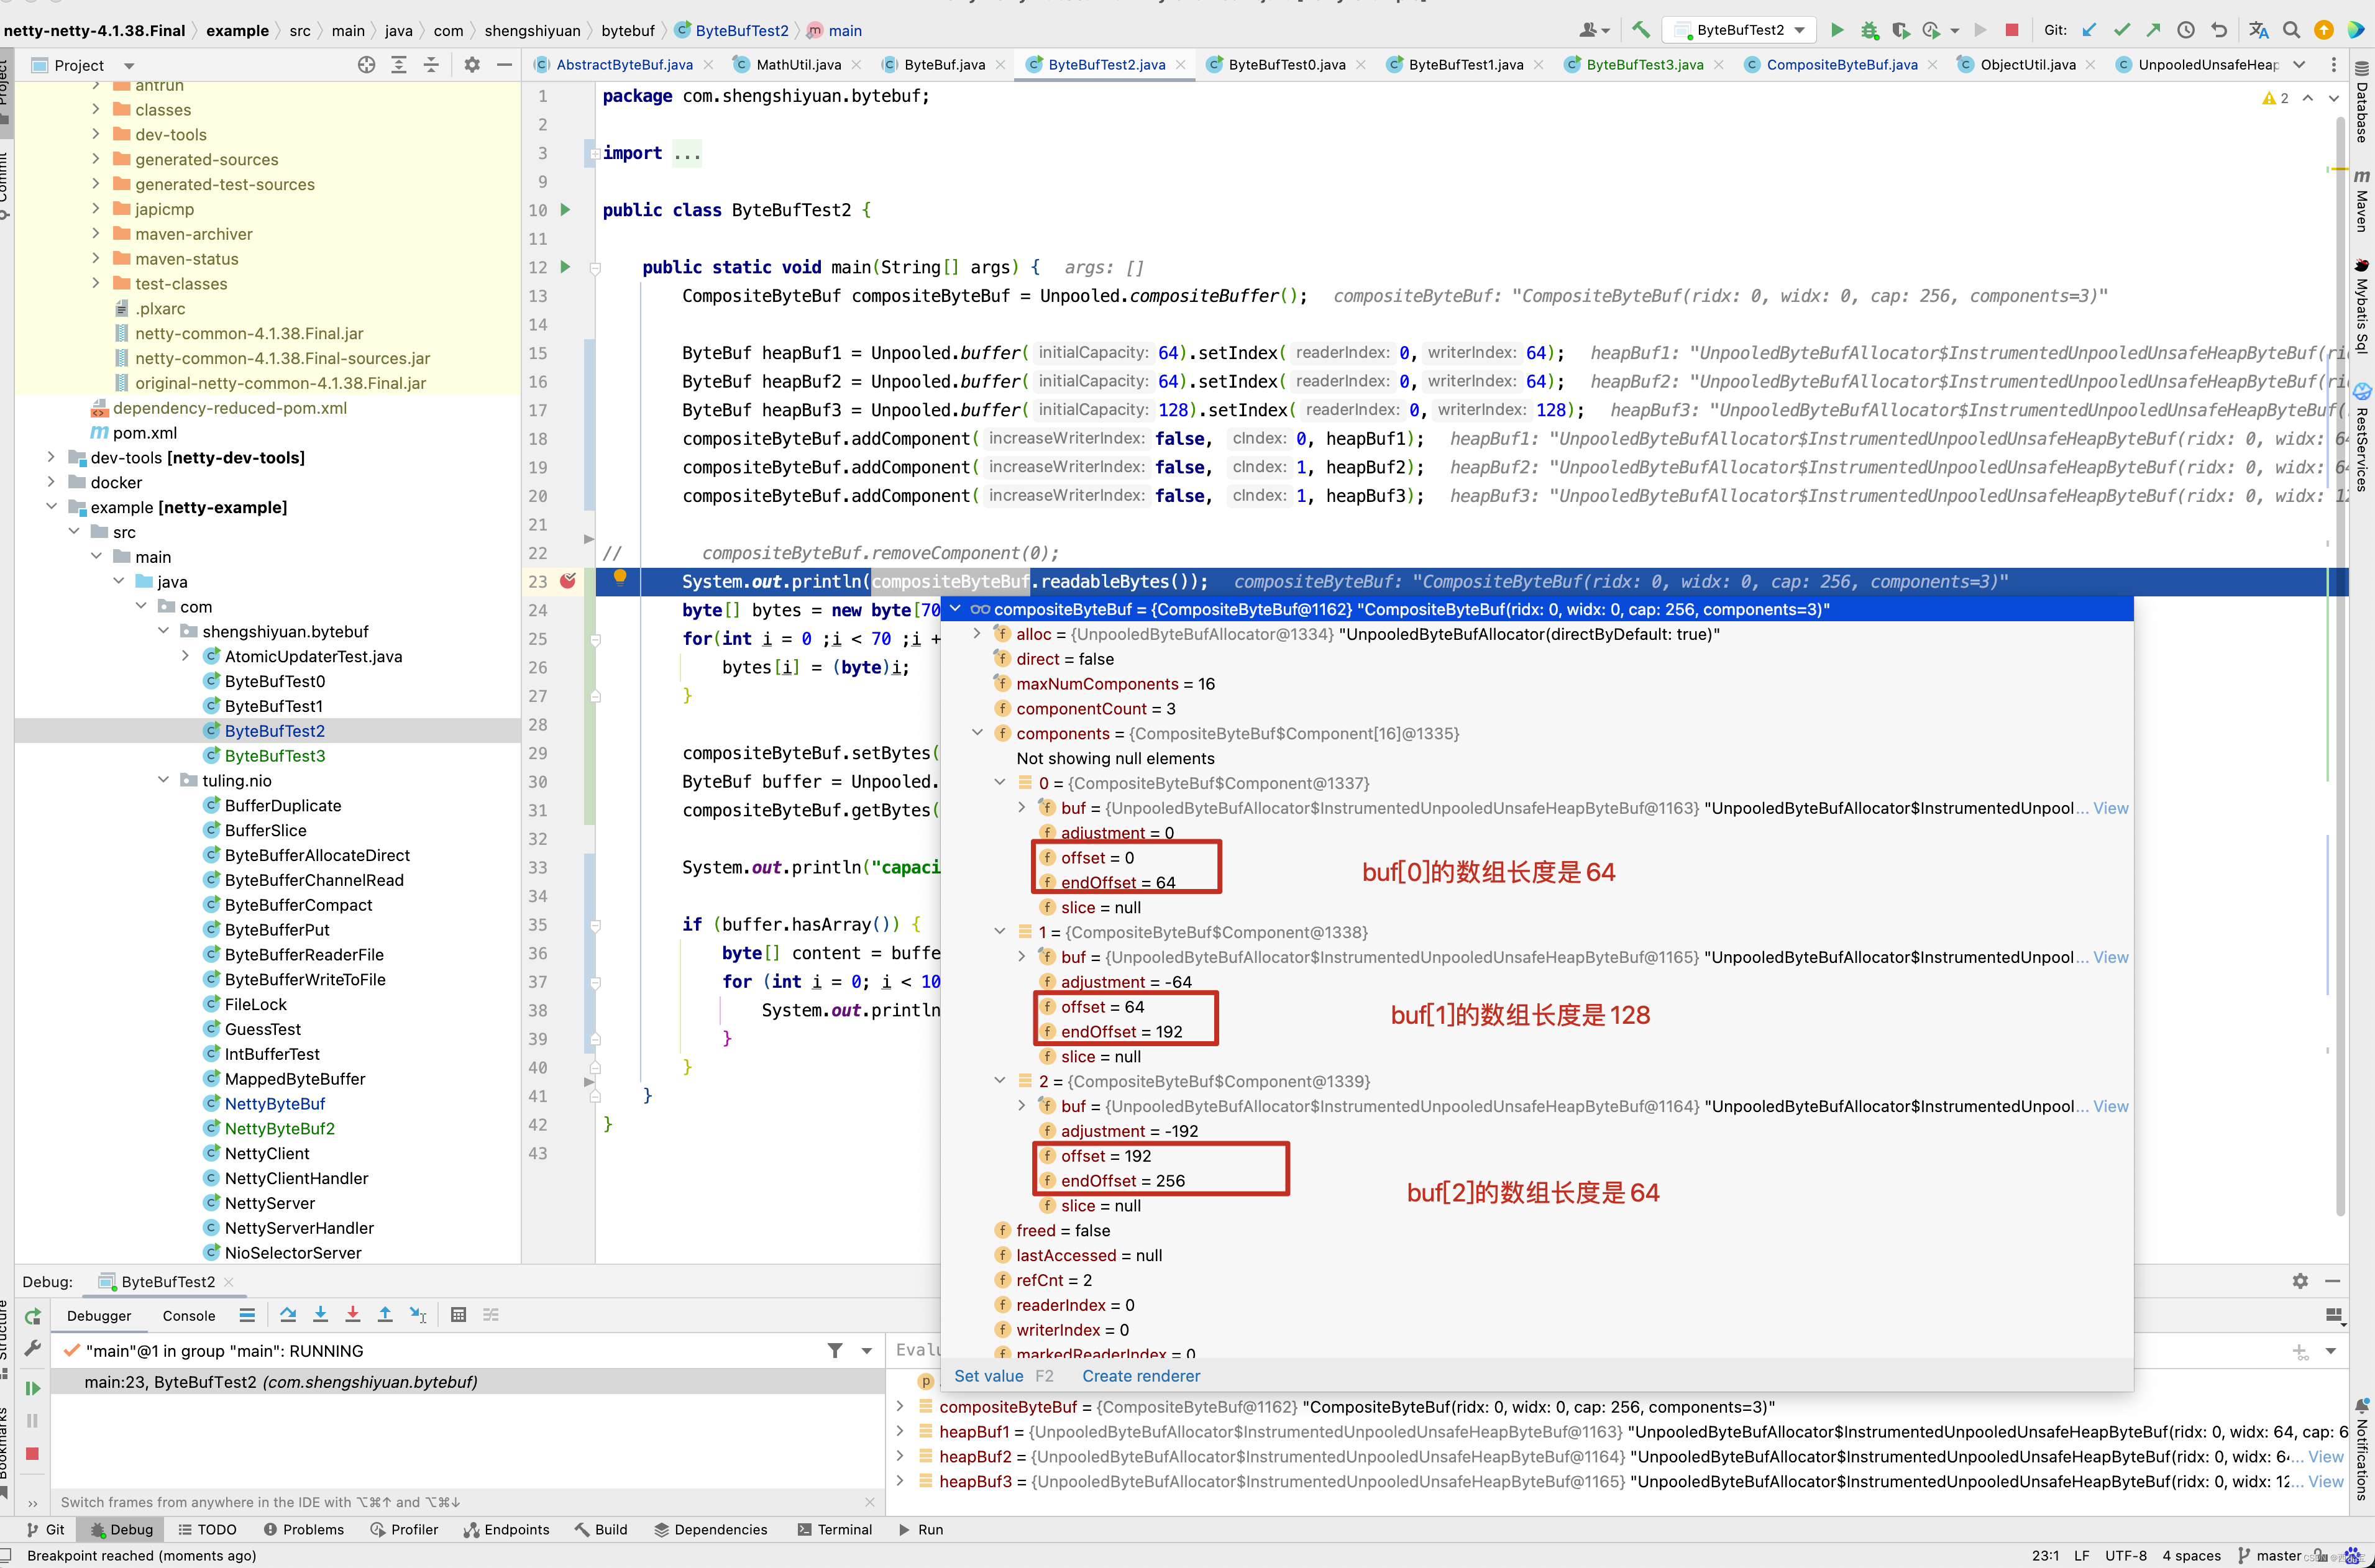Click View link for component 0 buf
2375x1568 pixels.
2110,808
